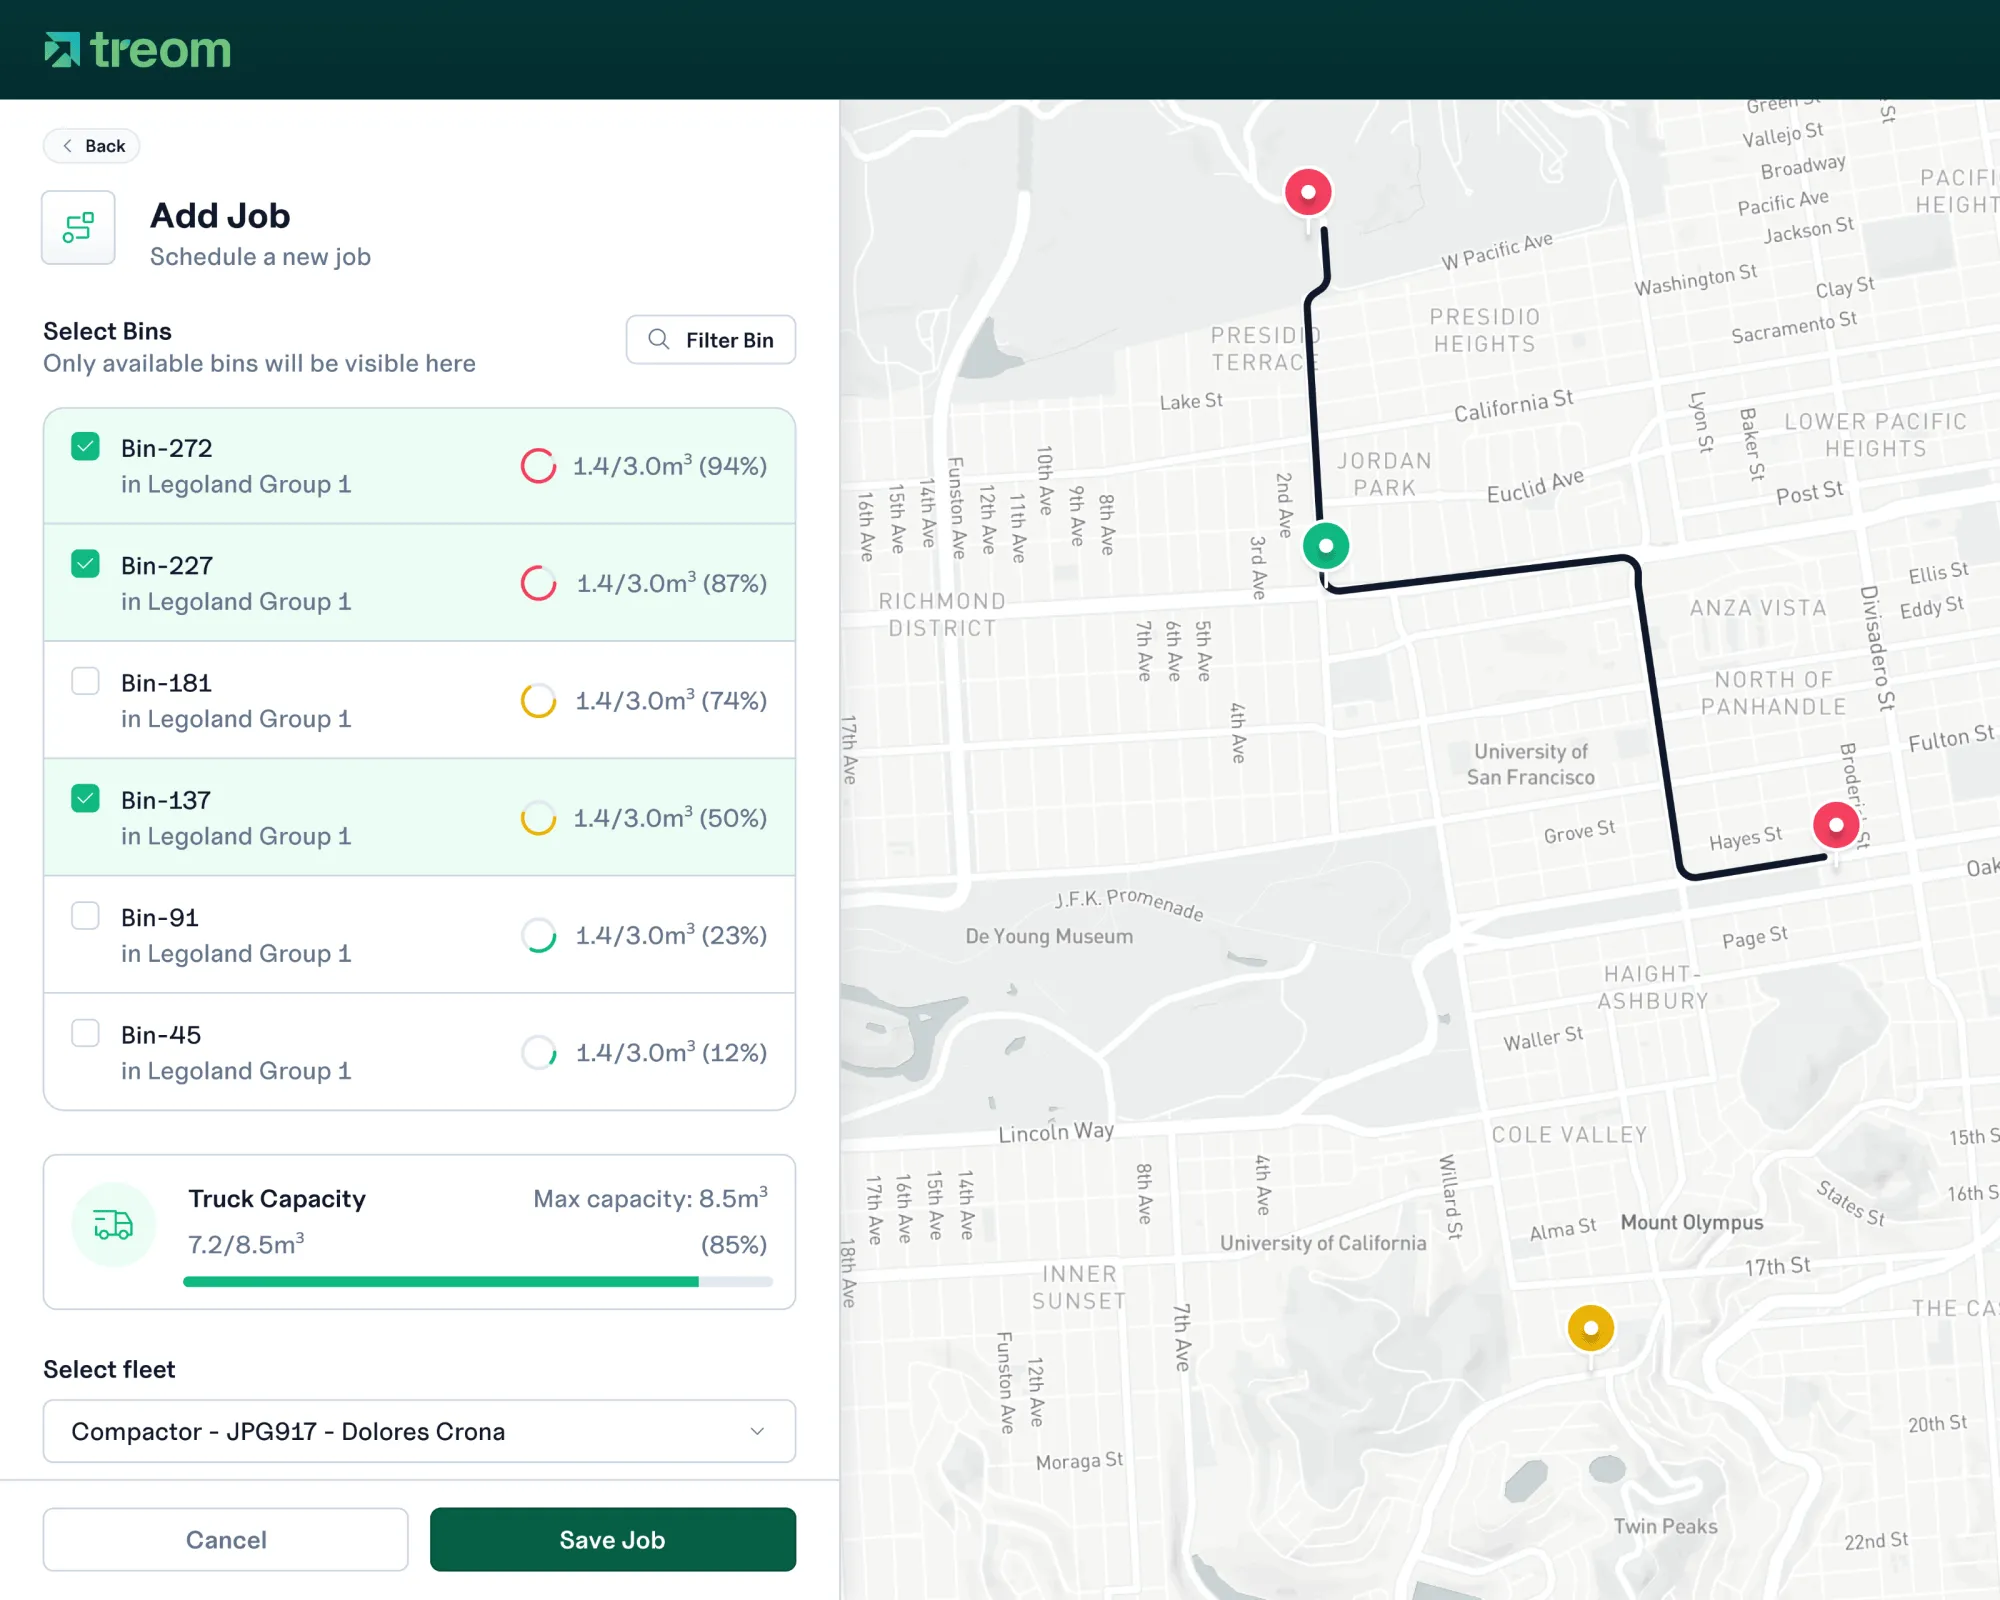The height and width of the screenshot is (1600, 2000).
Task: Click the Select Bins heading
Action: click(107, 331)
